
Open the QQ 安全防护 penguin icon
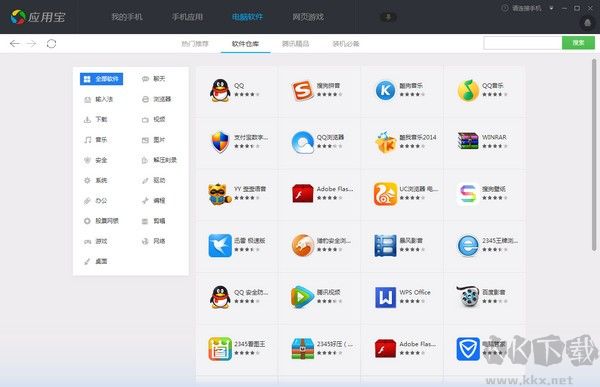point(220,297)
